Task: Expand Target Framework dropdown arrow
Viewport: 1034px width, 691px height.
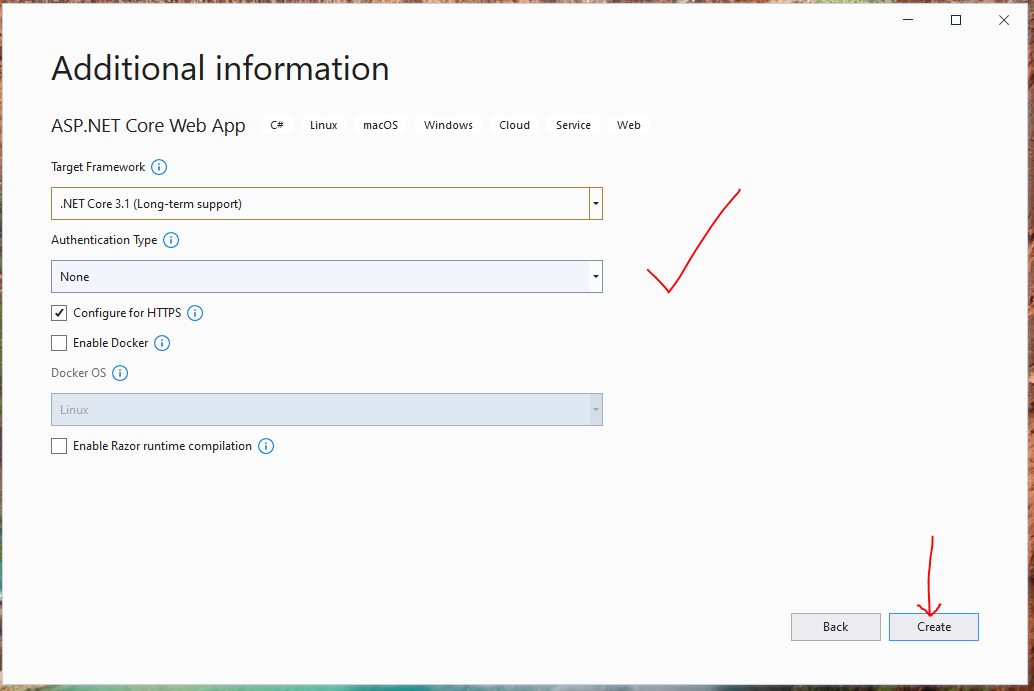Action: (x=595, y=204)
